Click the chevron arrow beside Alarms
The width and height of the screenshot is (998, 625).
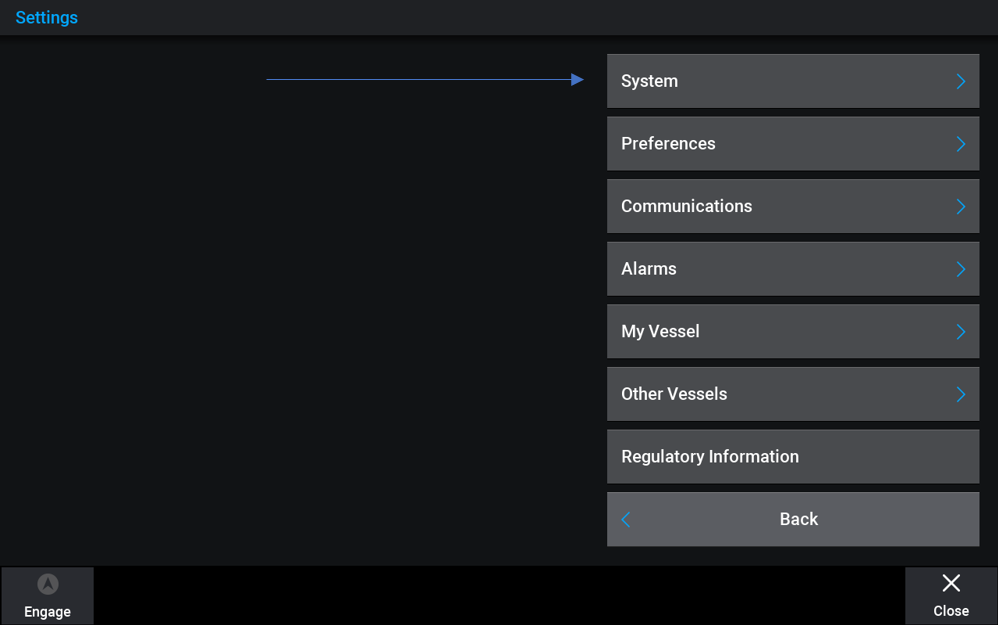pyautogui.click(x=960, y=269)
